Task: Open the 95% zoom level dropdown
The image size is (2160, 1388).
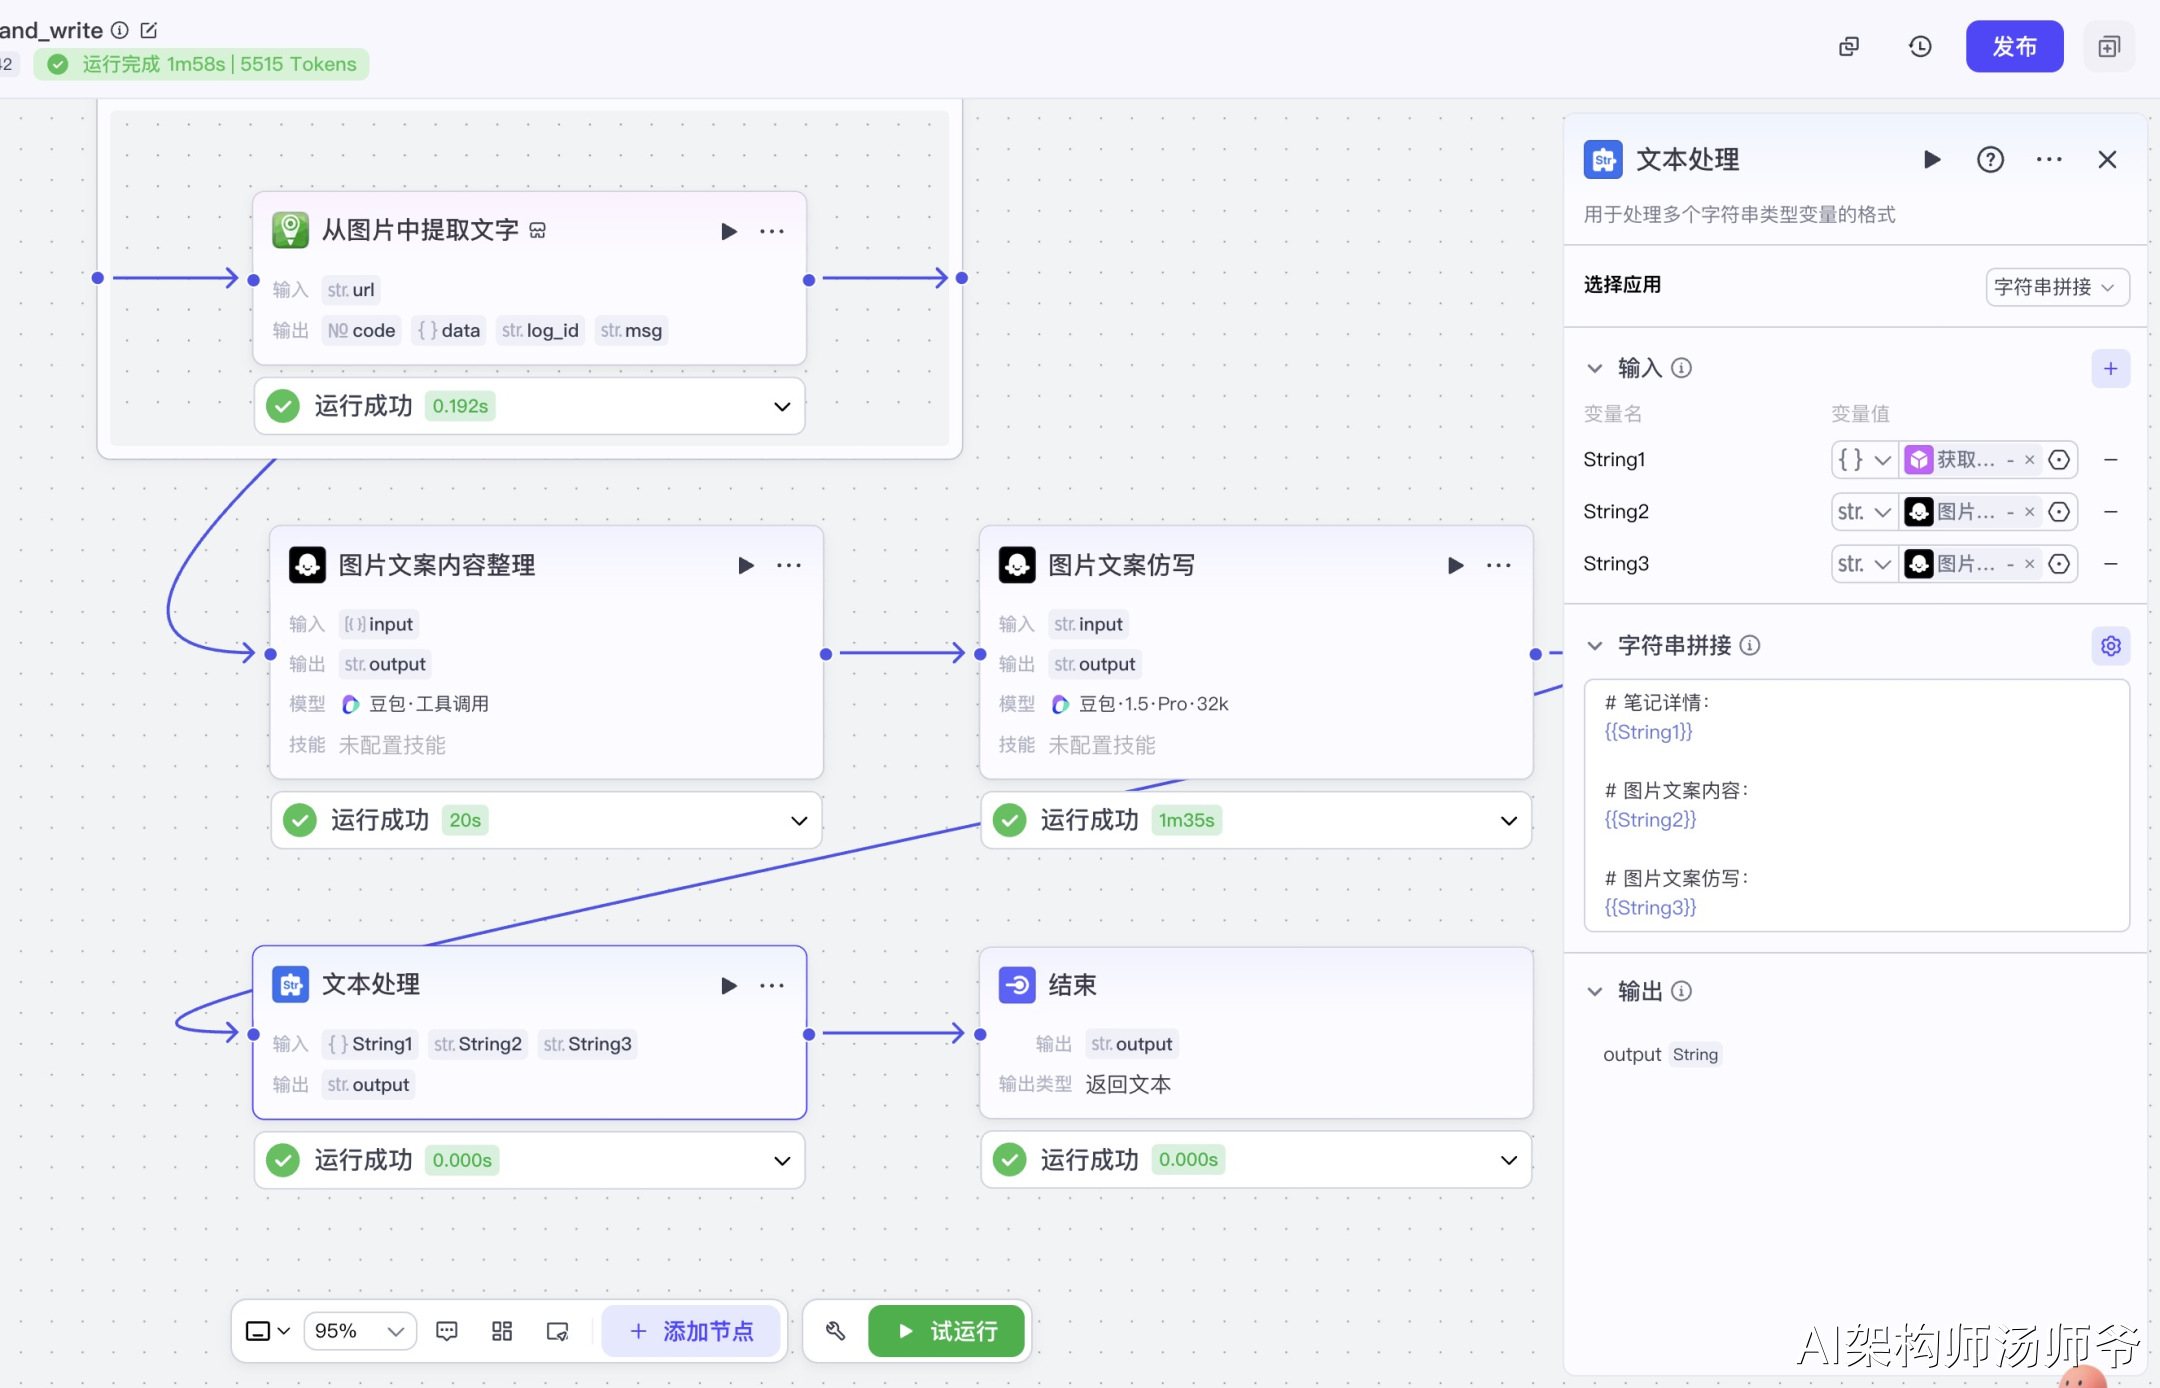Action: [359, 1331]
